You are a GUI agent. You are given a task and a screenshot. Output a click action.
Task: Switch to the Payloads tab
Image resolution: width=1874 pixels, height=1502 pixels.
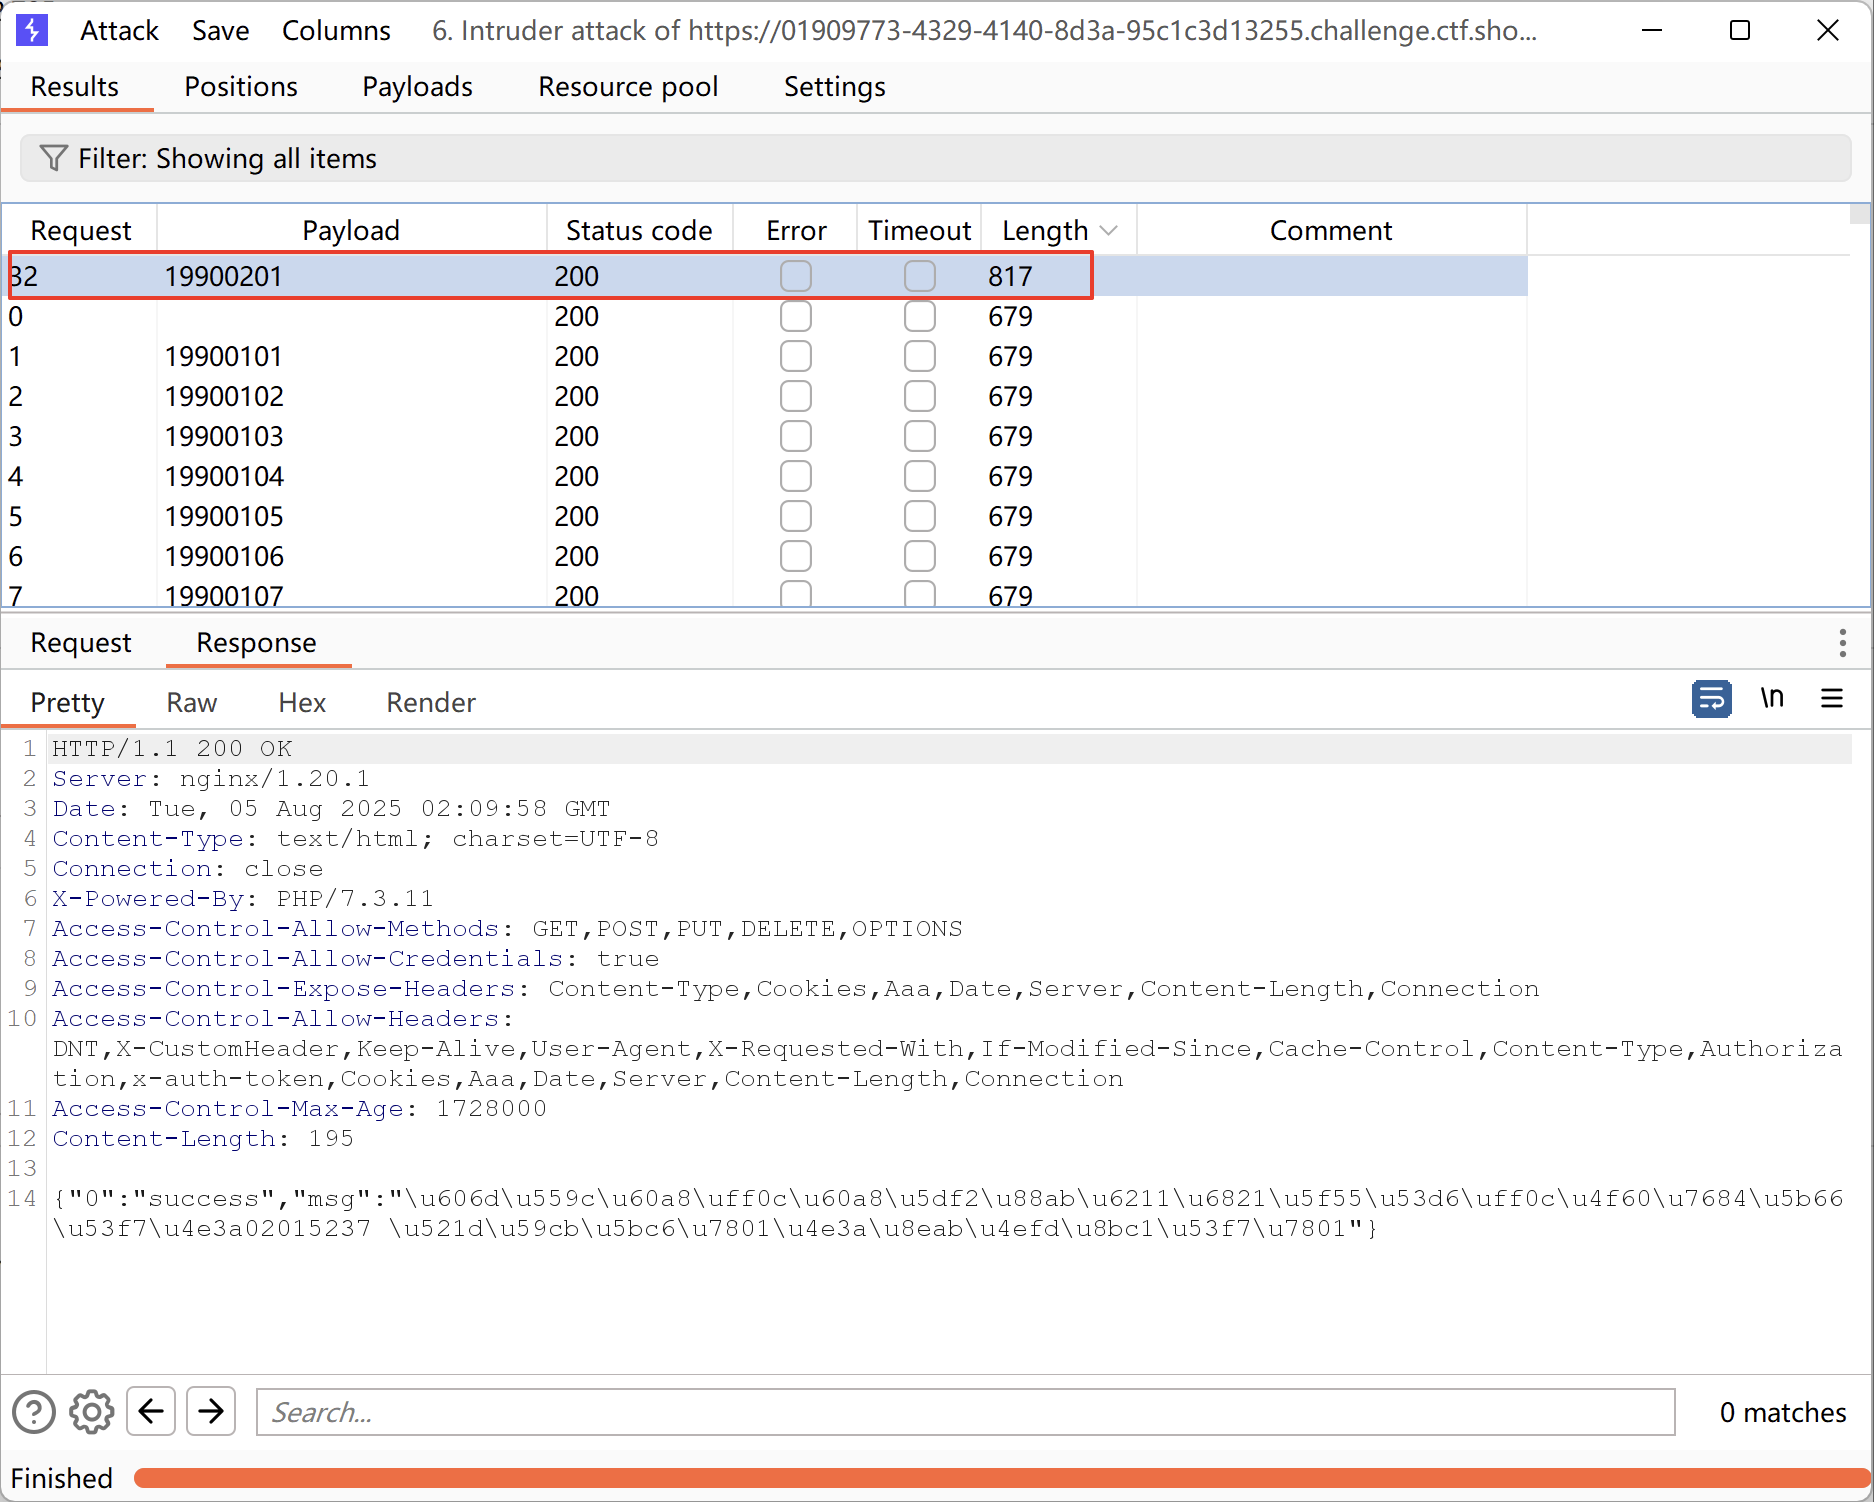(x=417, y=87)
